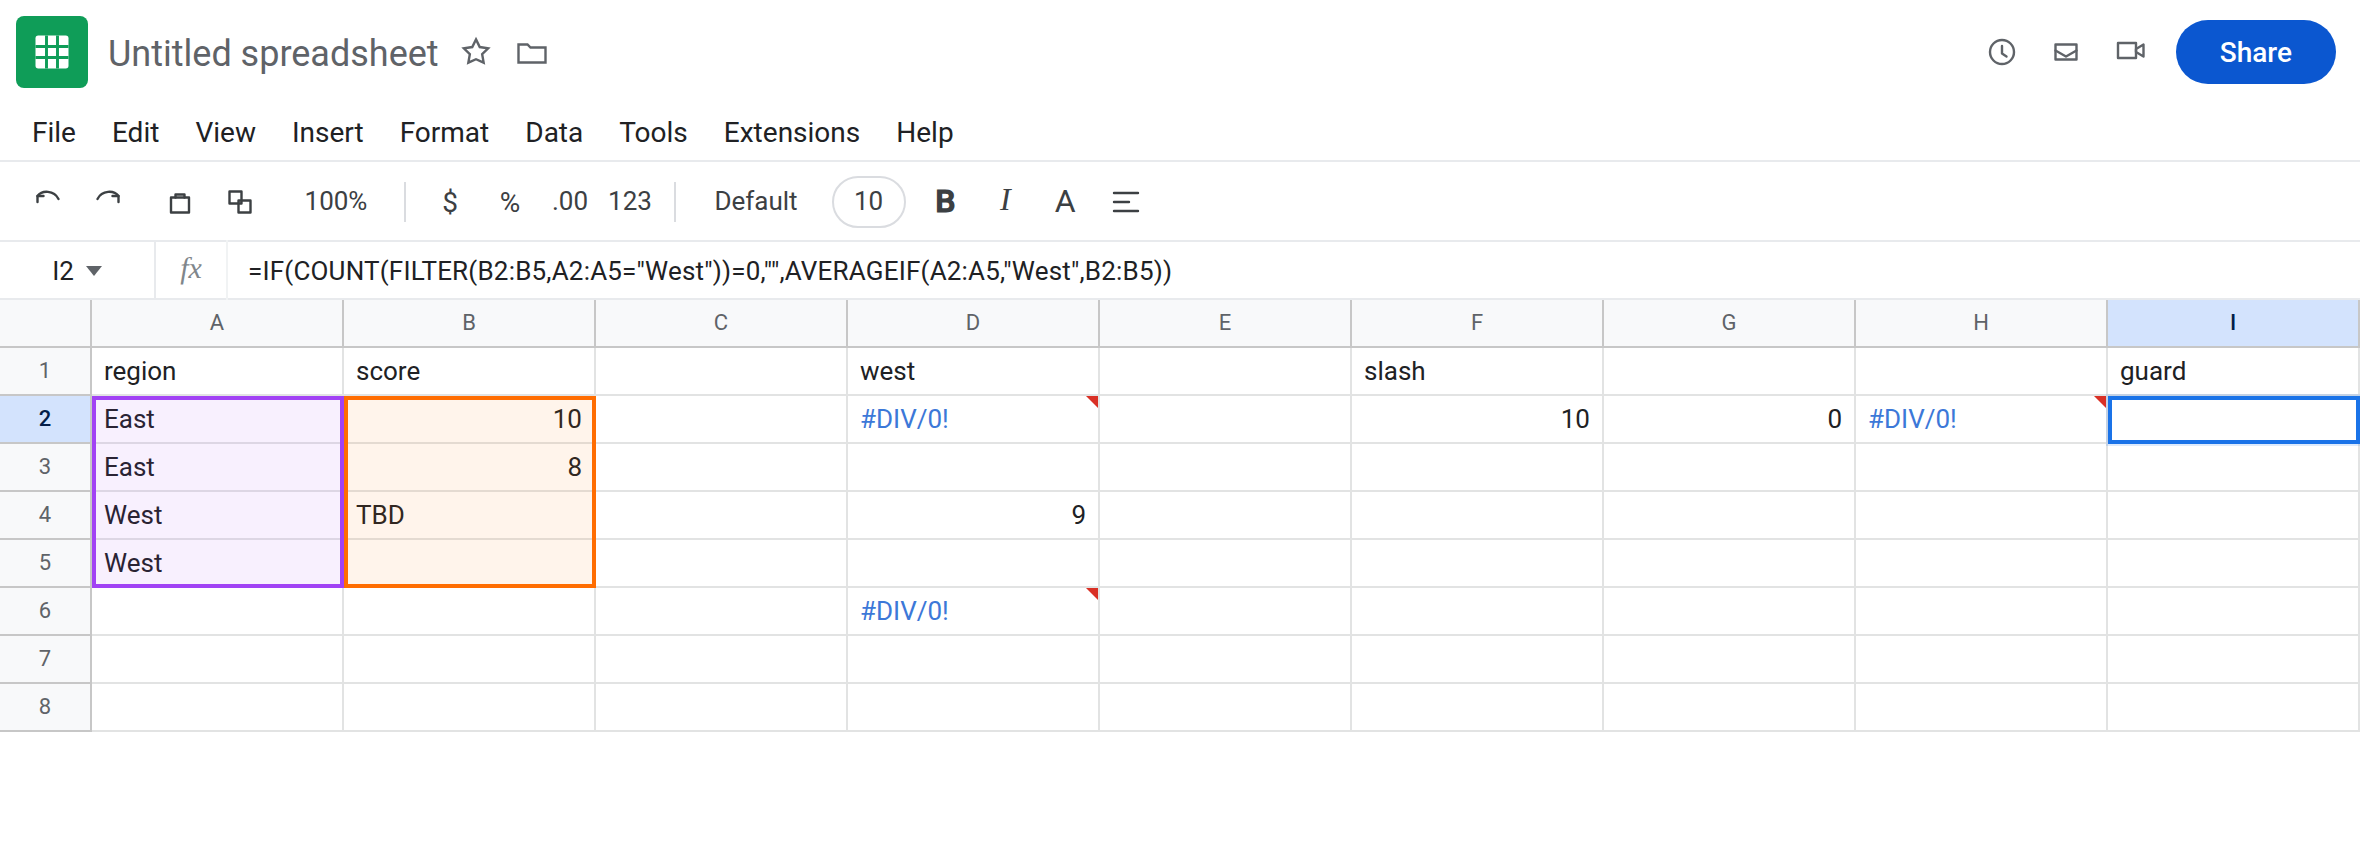
Task: Select the #DIV/0! cell in column H
Action: pyautogui.click(x=1980, y=419)
